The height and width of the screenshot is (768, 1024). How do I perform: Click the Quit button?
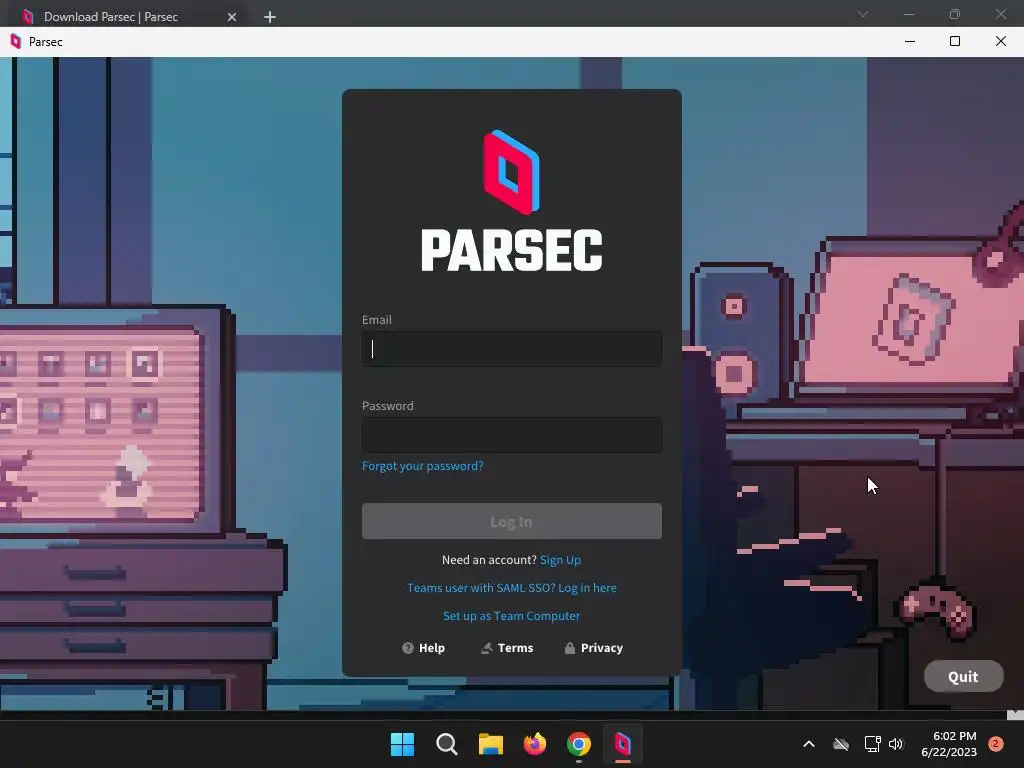click(963, 677)
